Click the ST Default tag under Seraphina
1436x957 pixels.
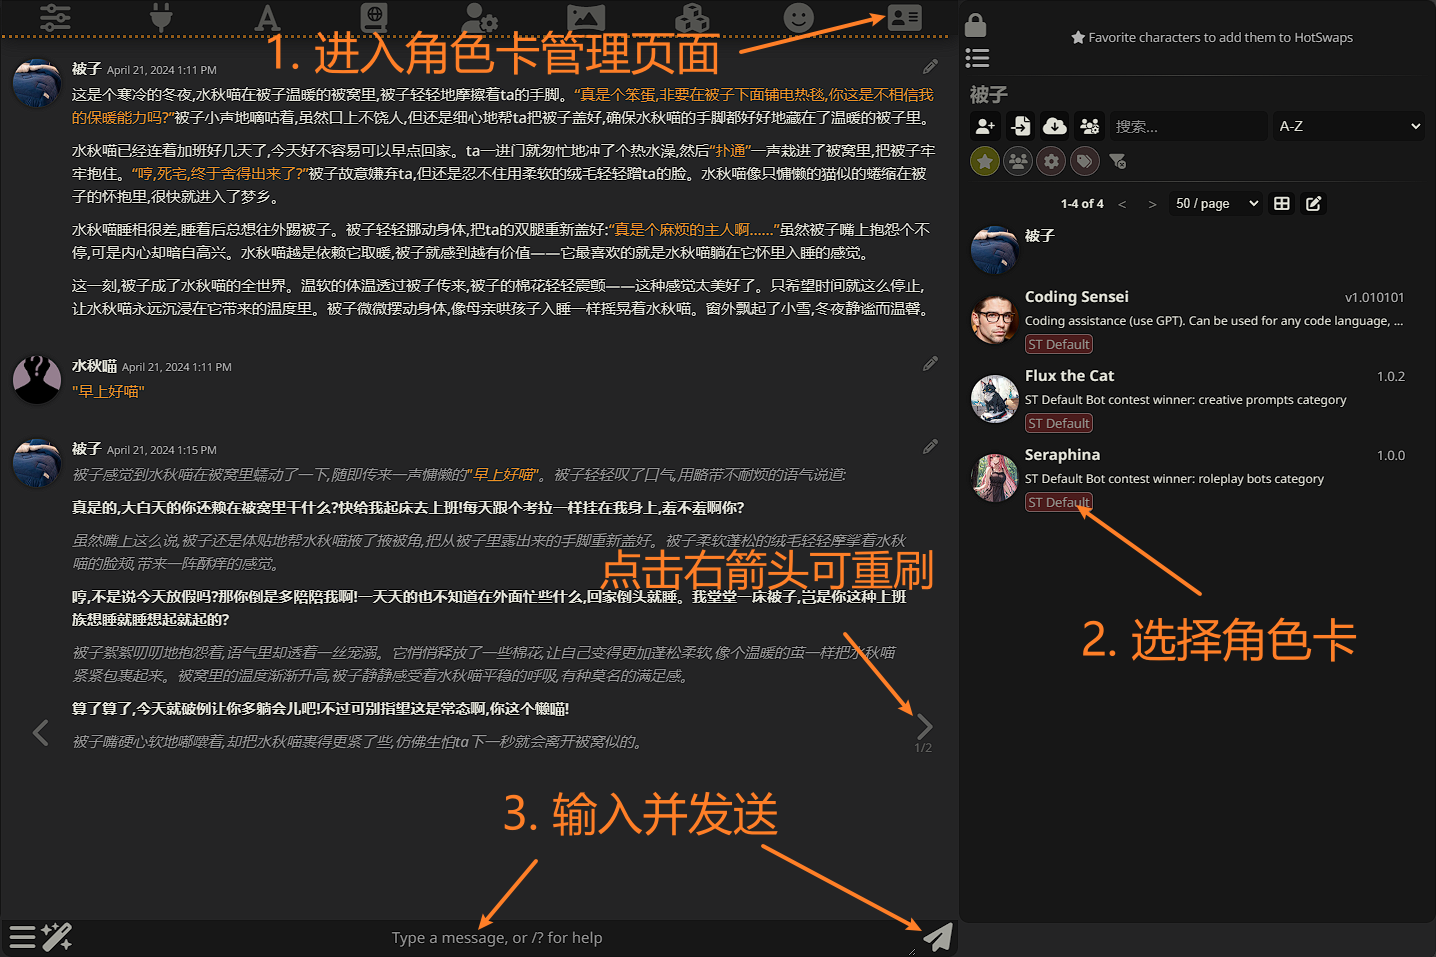(x=1058, y=501)
